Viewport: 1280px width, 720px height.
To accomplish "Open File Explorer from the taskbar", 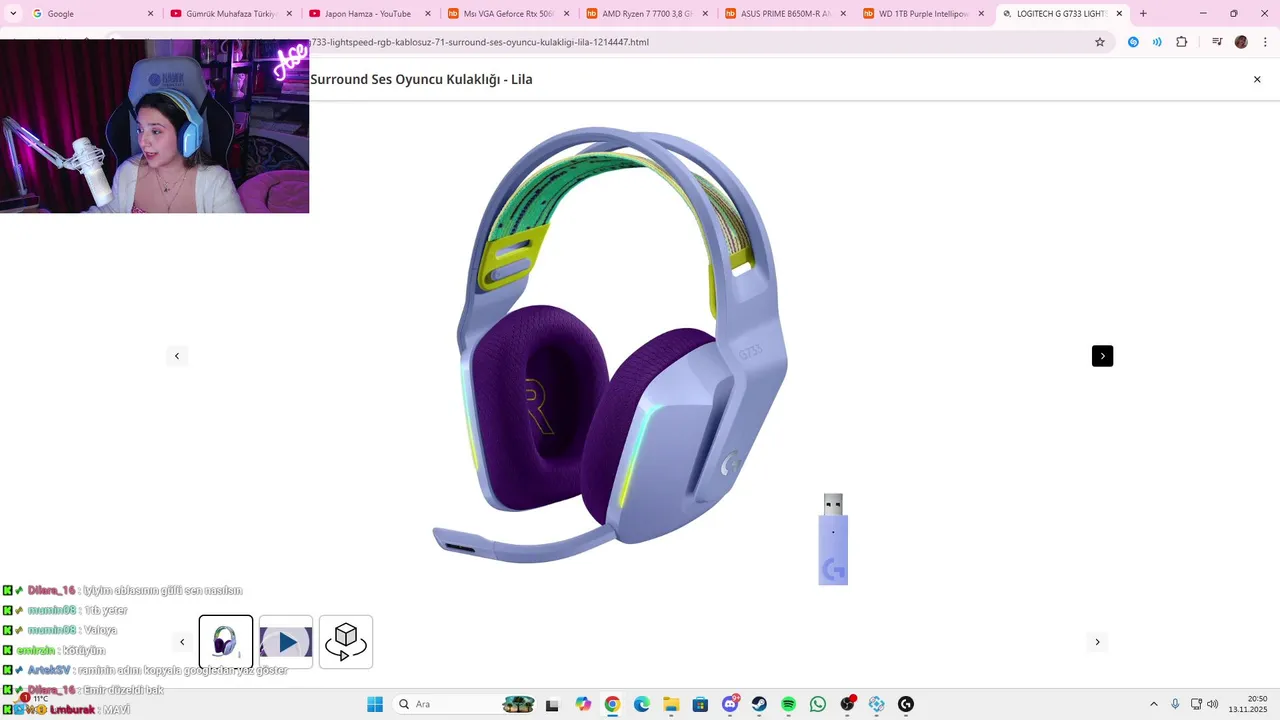I will coord(671,704).
